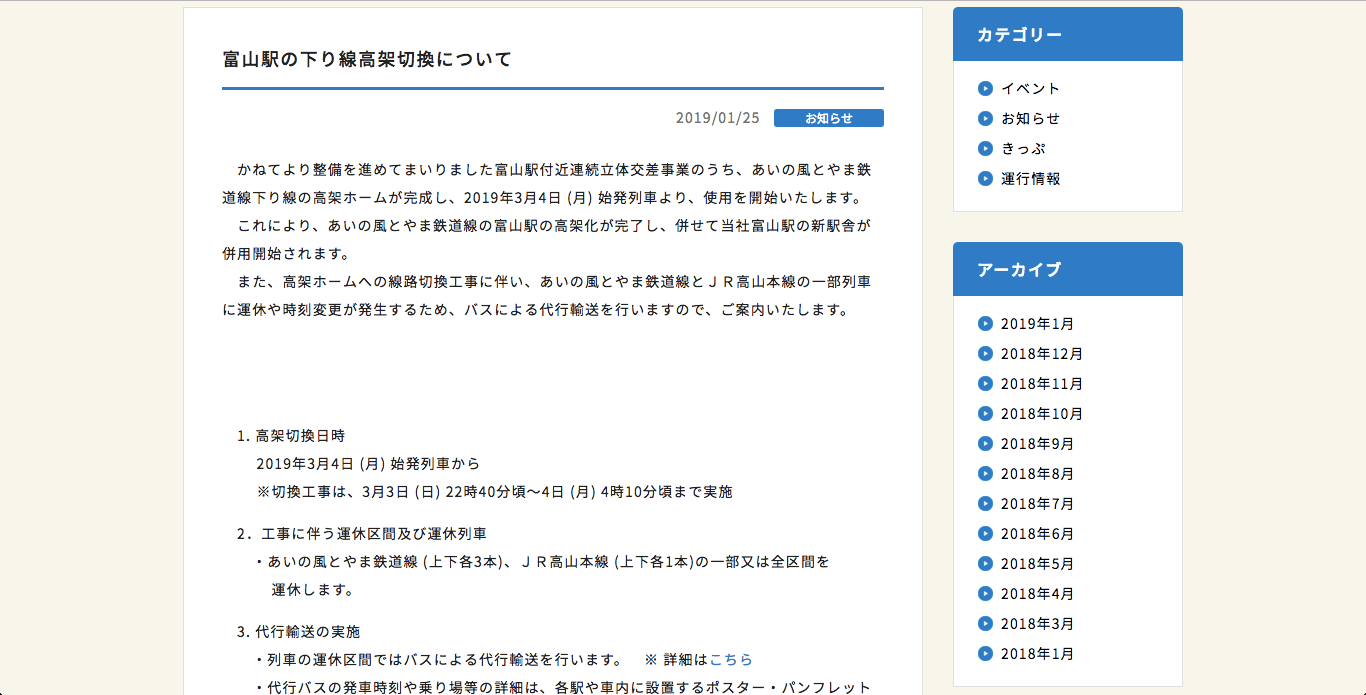
Task: Open the 2018年10月 archive
Action: [1041, 413]
